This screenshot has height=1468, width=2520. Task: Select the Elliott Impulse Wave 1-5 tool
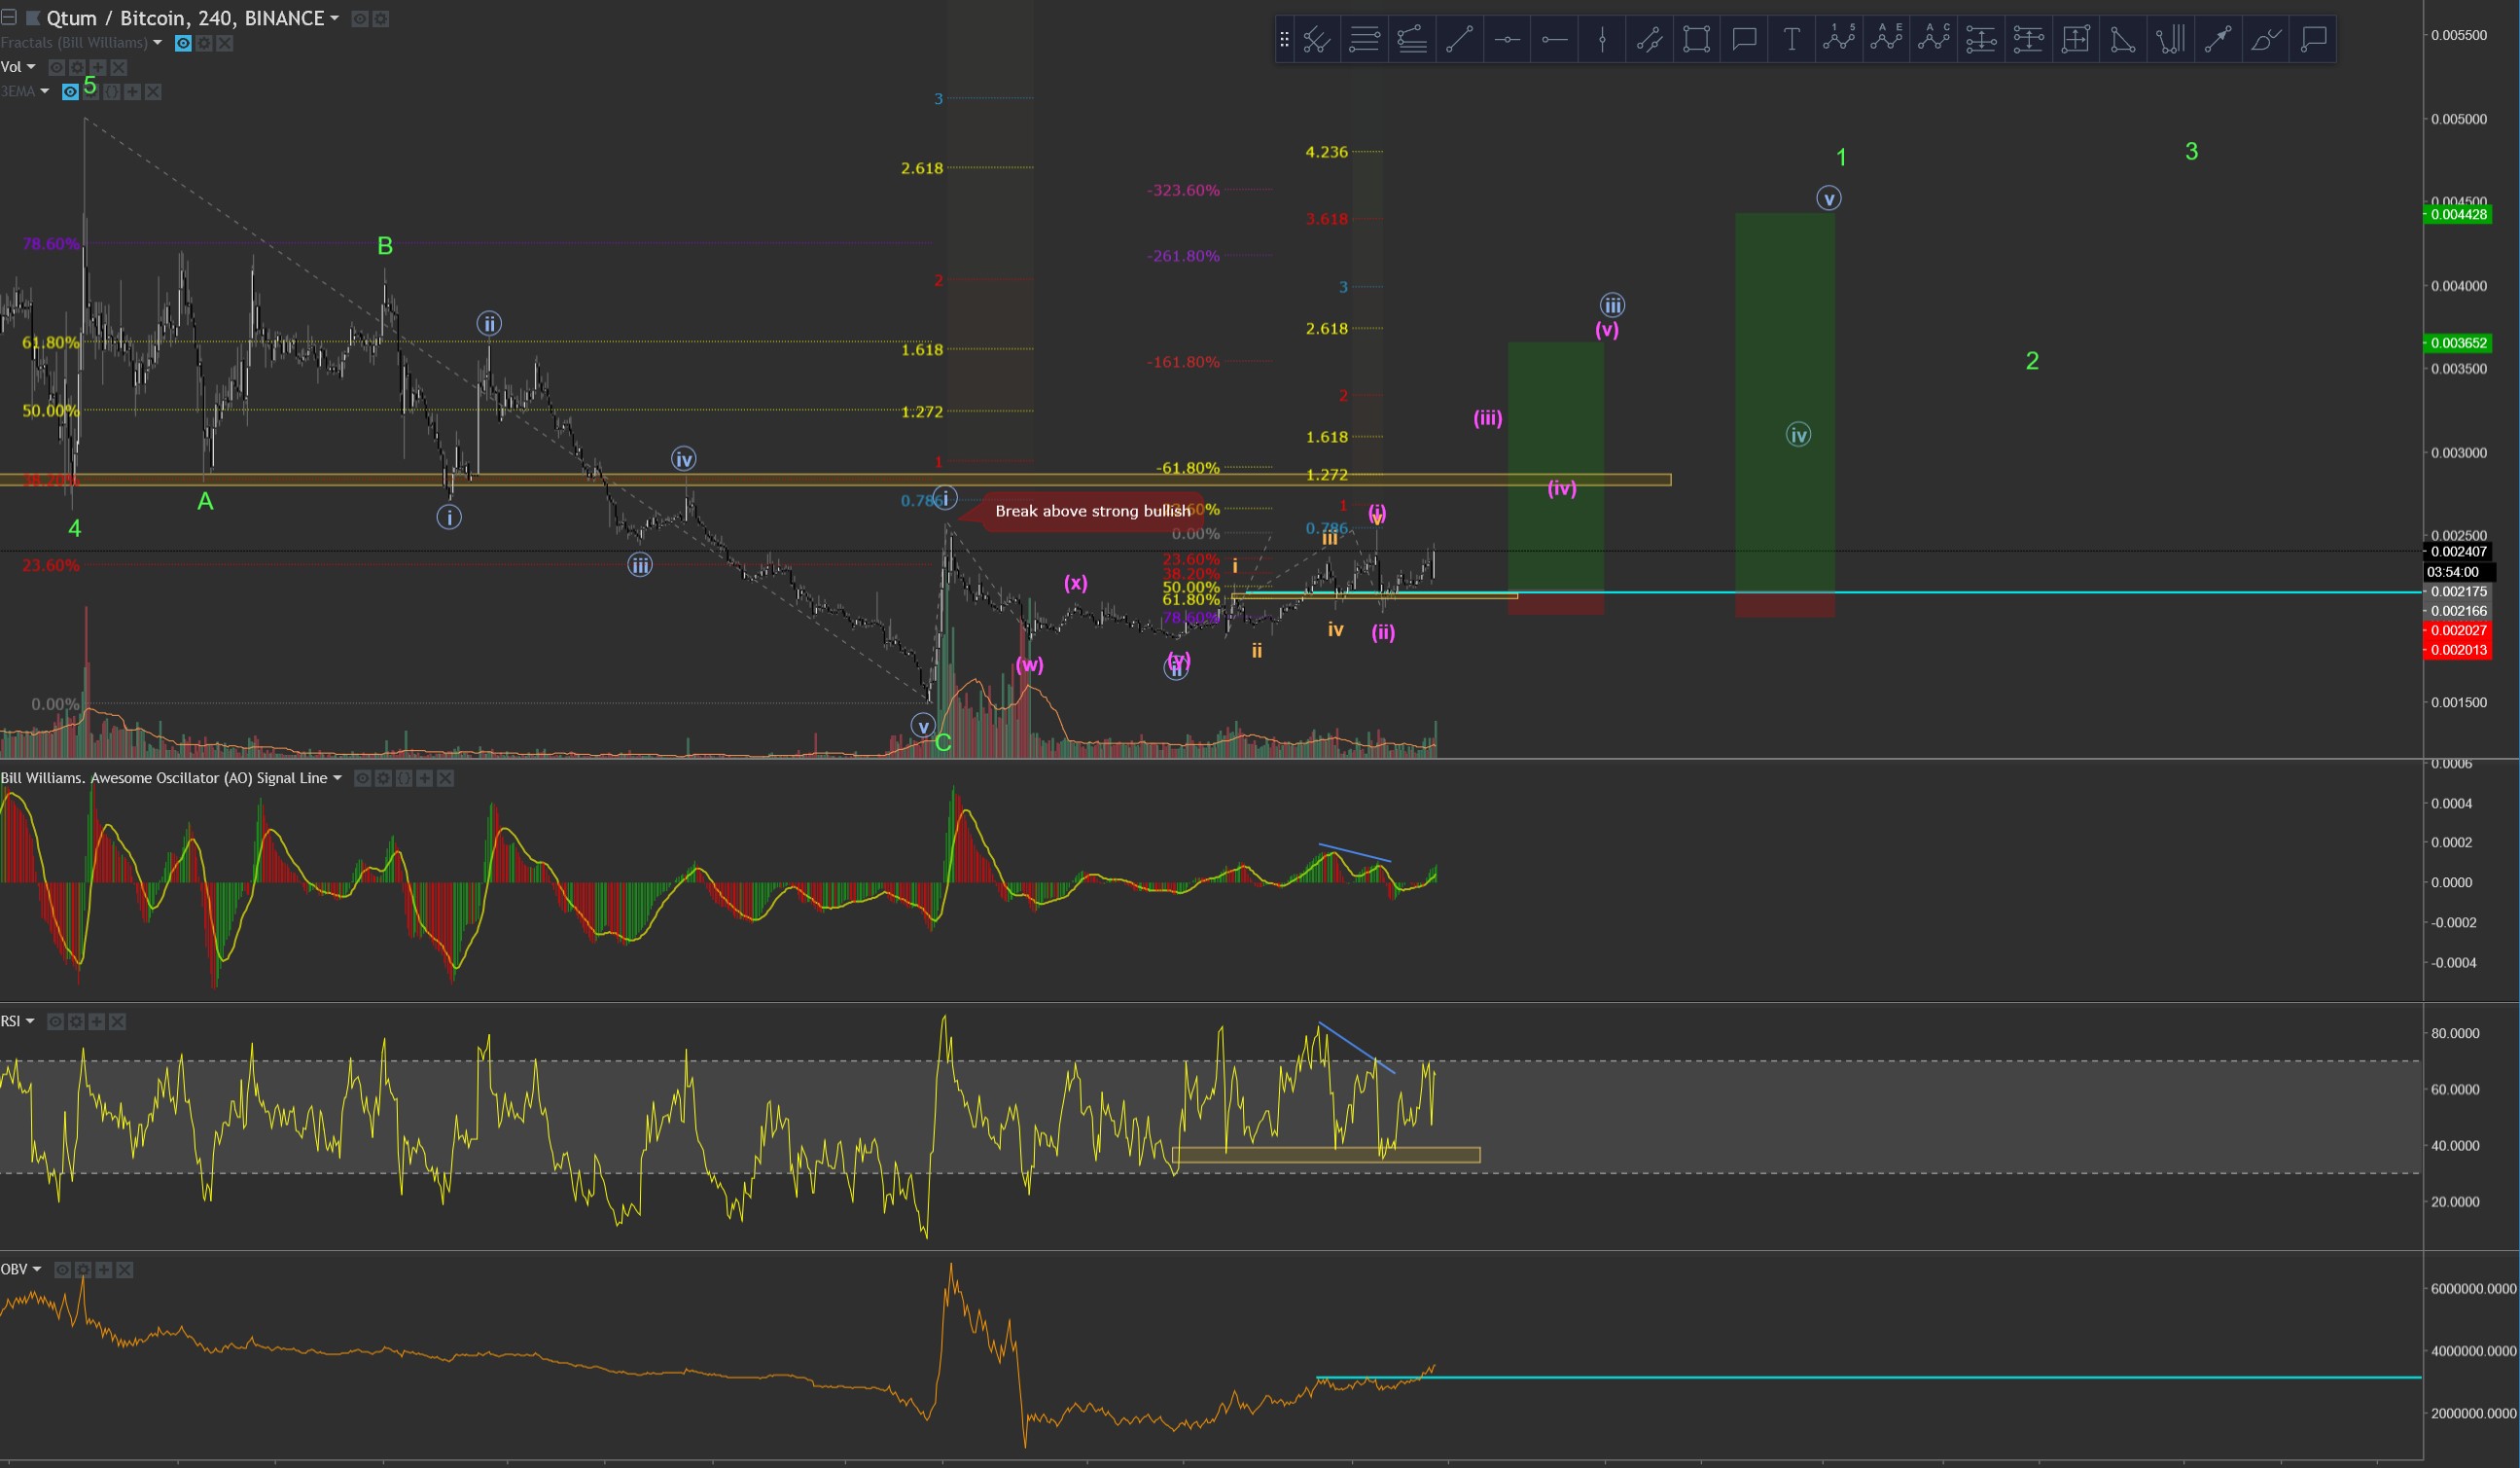pyautogui.click(x=1839, y=40)
